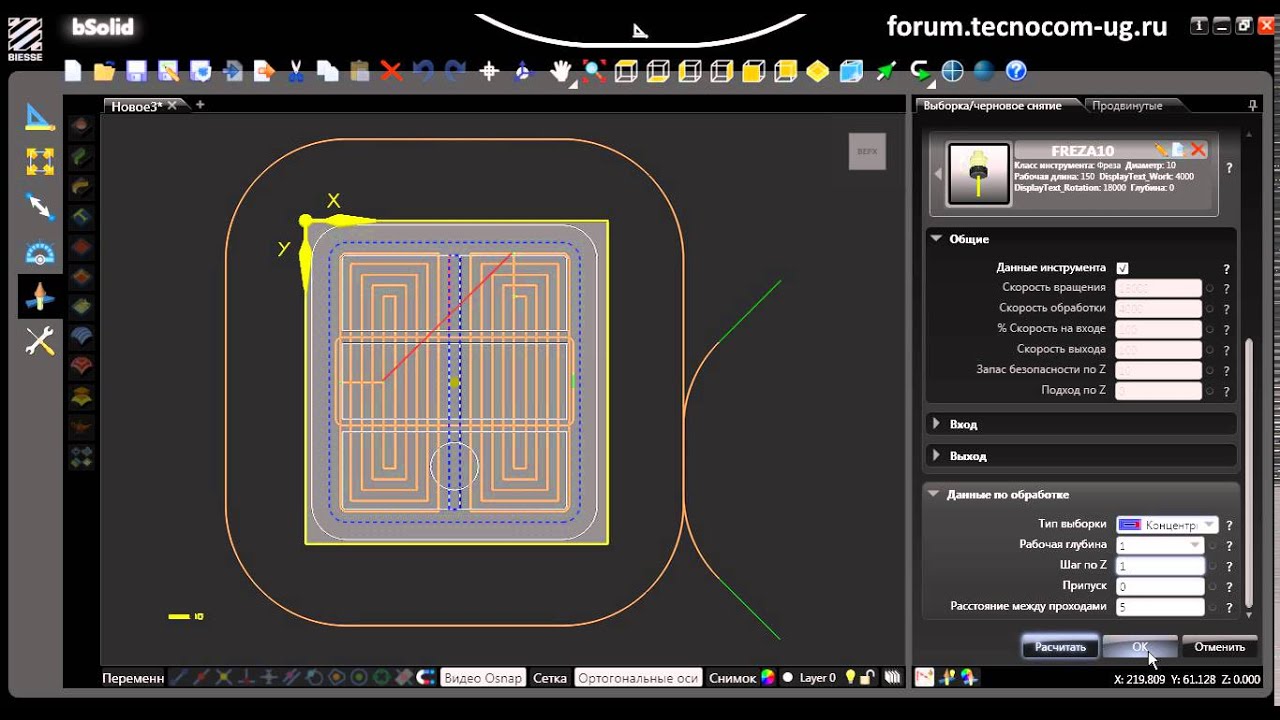Click the Припуск input field
The width and height of the screenshot is (1280, 720).
[1160, 586]
